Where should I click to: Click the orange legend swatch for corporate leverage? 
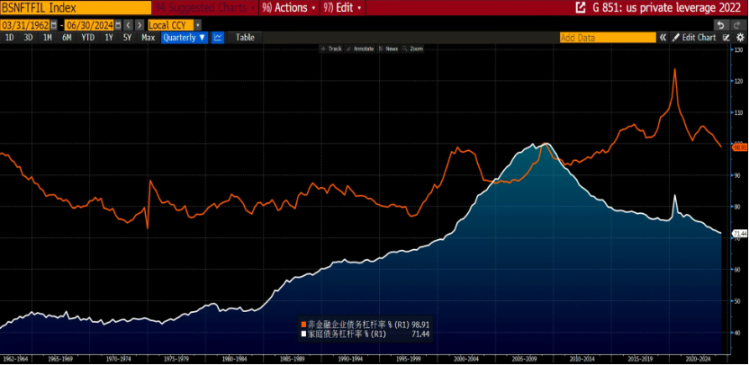coord(302,325)
